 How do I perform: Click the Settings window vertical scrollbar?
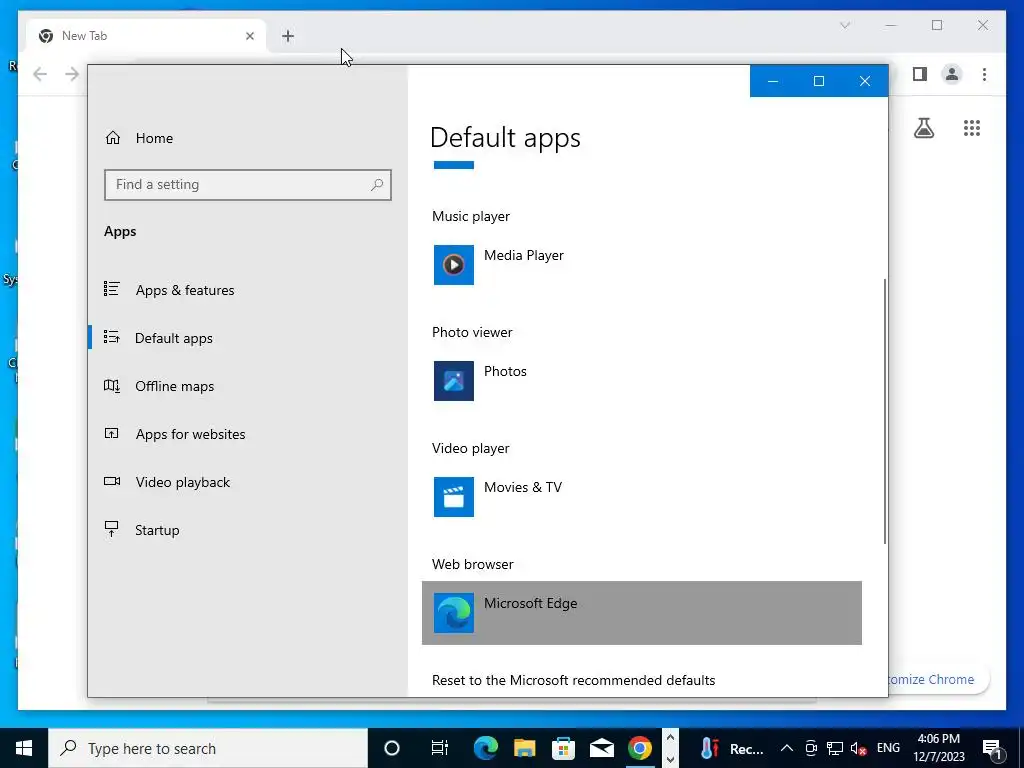tap(885, 411)
